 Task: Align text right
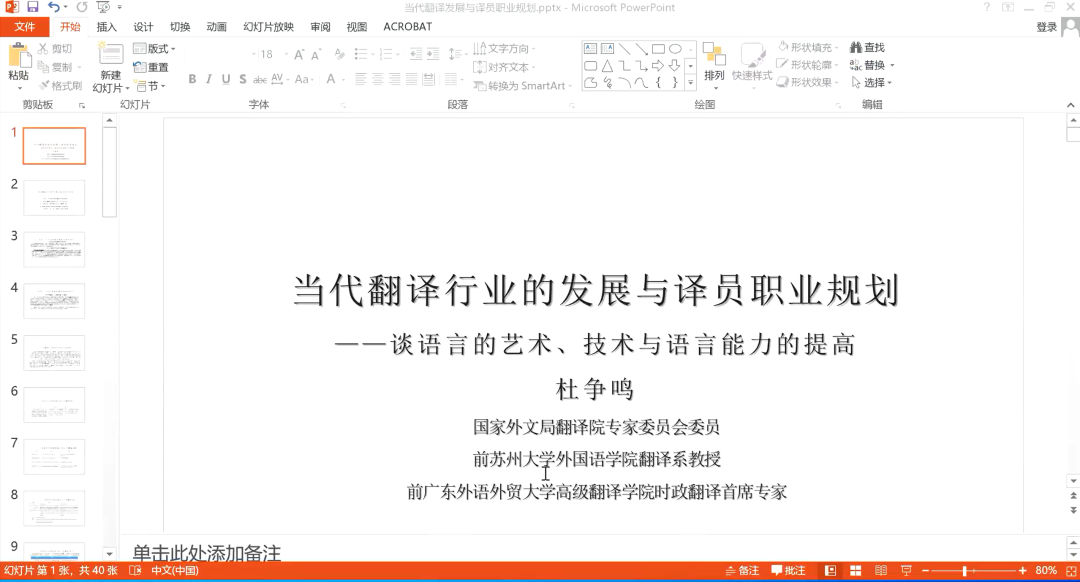click(394, 79)
